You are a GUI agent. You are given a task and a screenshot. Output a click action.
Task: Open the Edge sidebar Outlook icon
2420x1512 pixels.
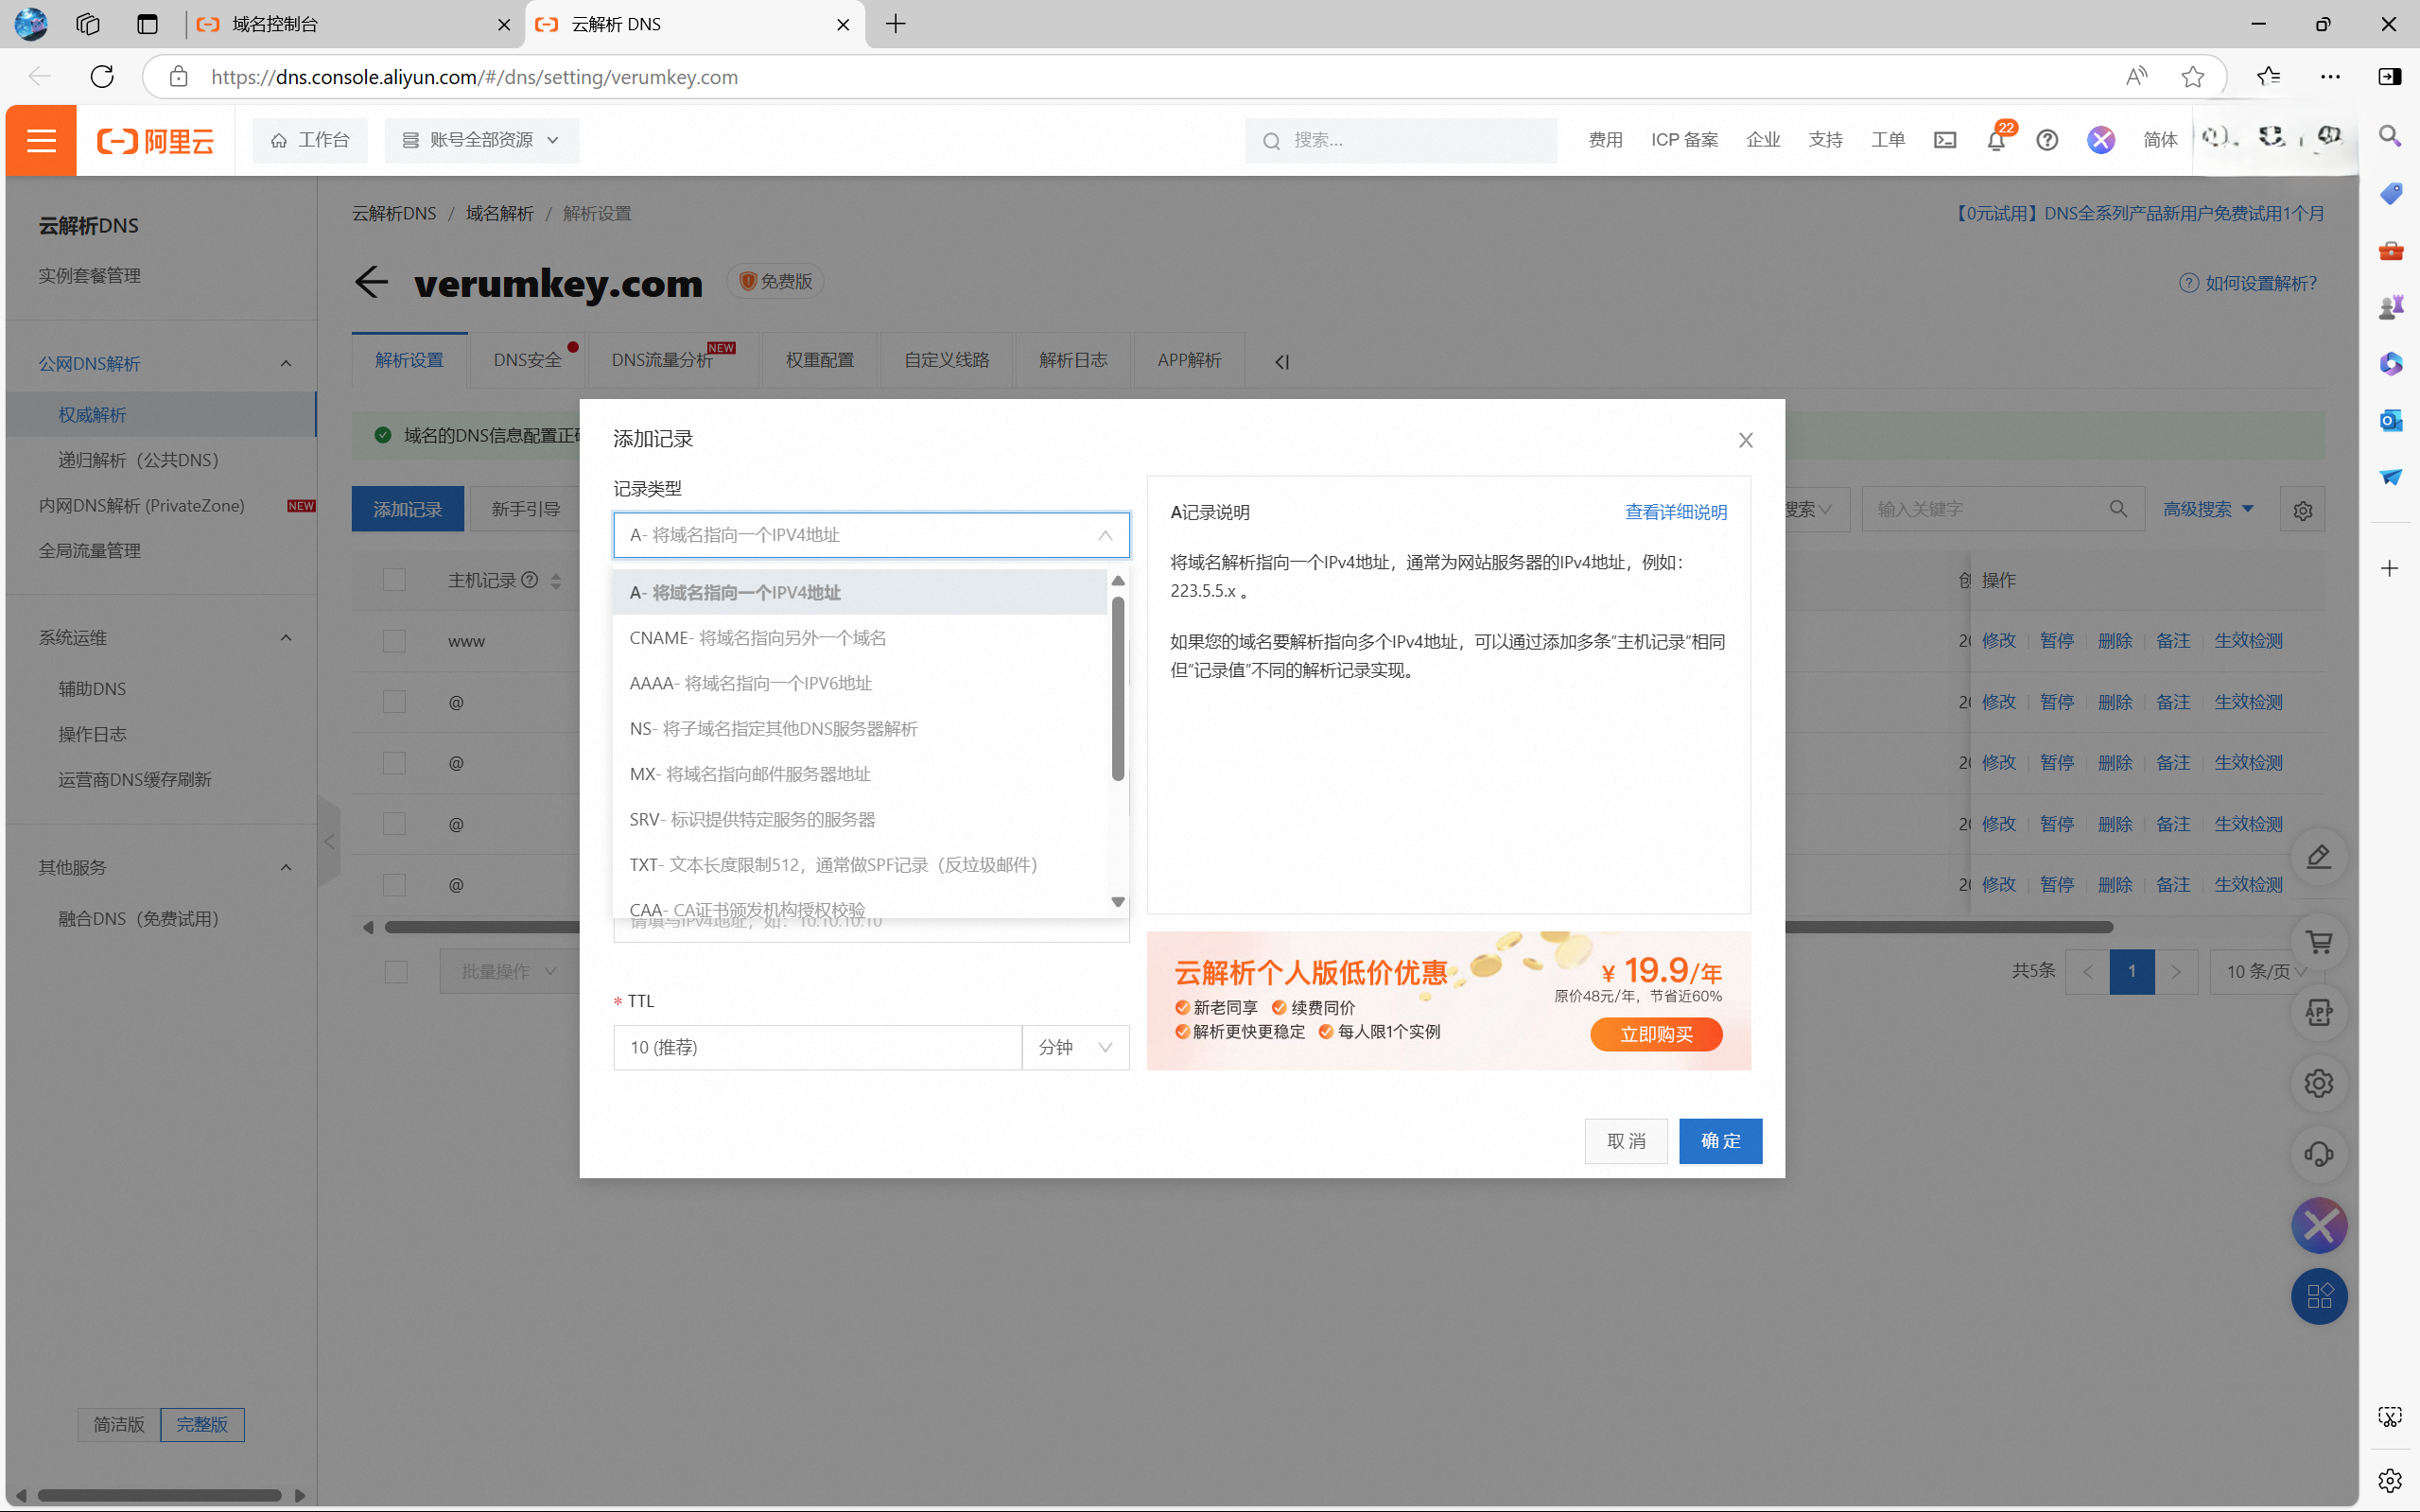(2390, 420)
